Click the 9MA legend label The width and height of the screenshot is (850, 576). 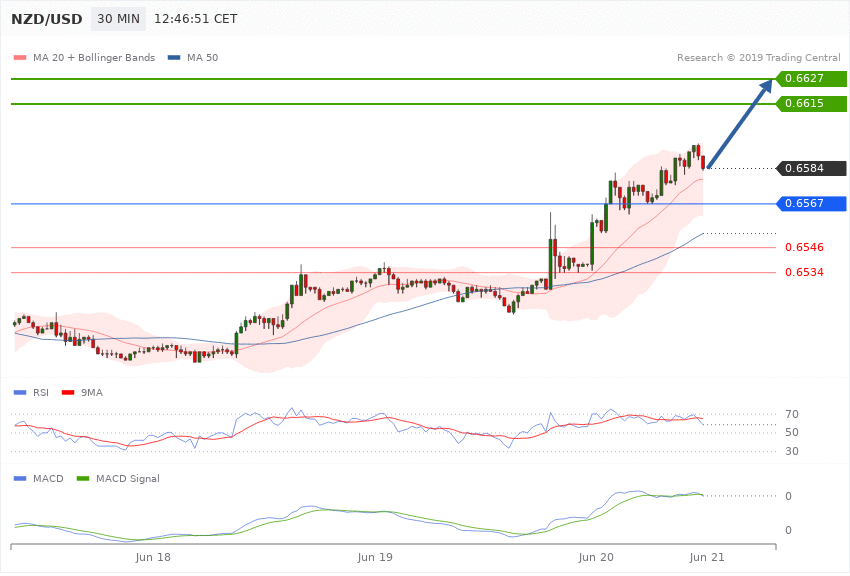tap(92, 392)
